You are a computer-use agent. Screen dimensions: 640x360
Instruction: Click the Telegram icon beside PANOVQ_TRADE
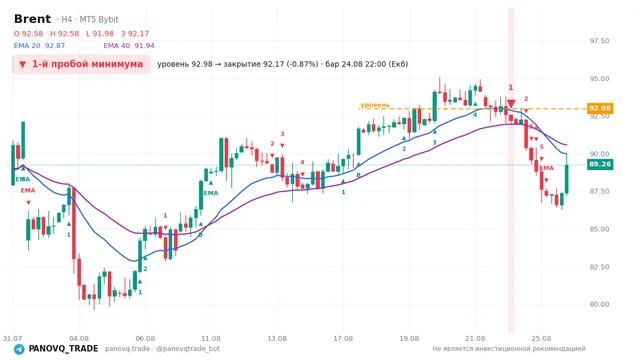tap(19, 349)
